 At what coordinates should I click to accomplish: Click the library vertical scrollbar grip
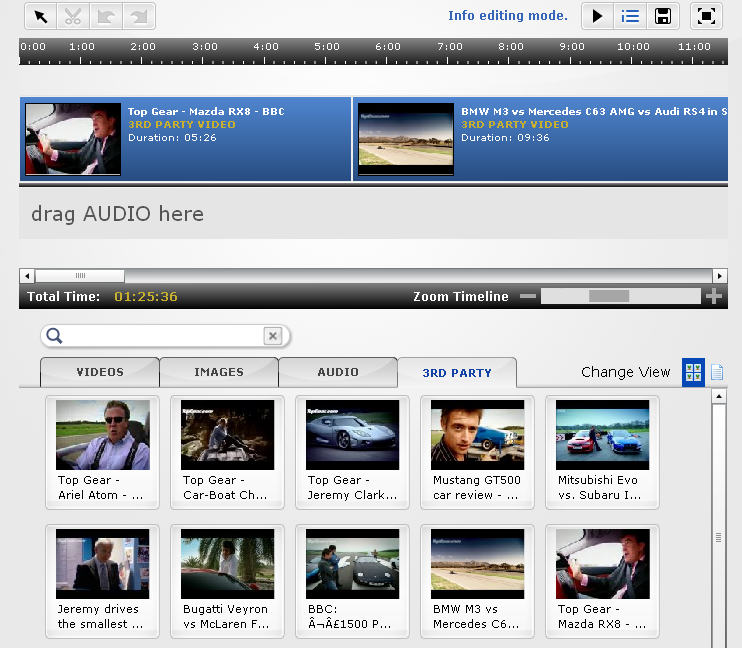pyautogui.click(x=718, y=537)
